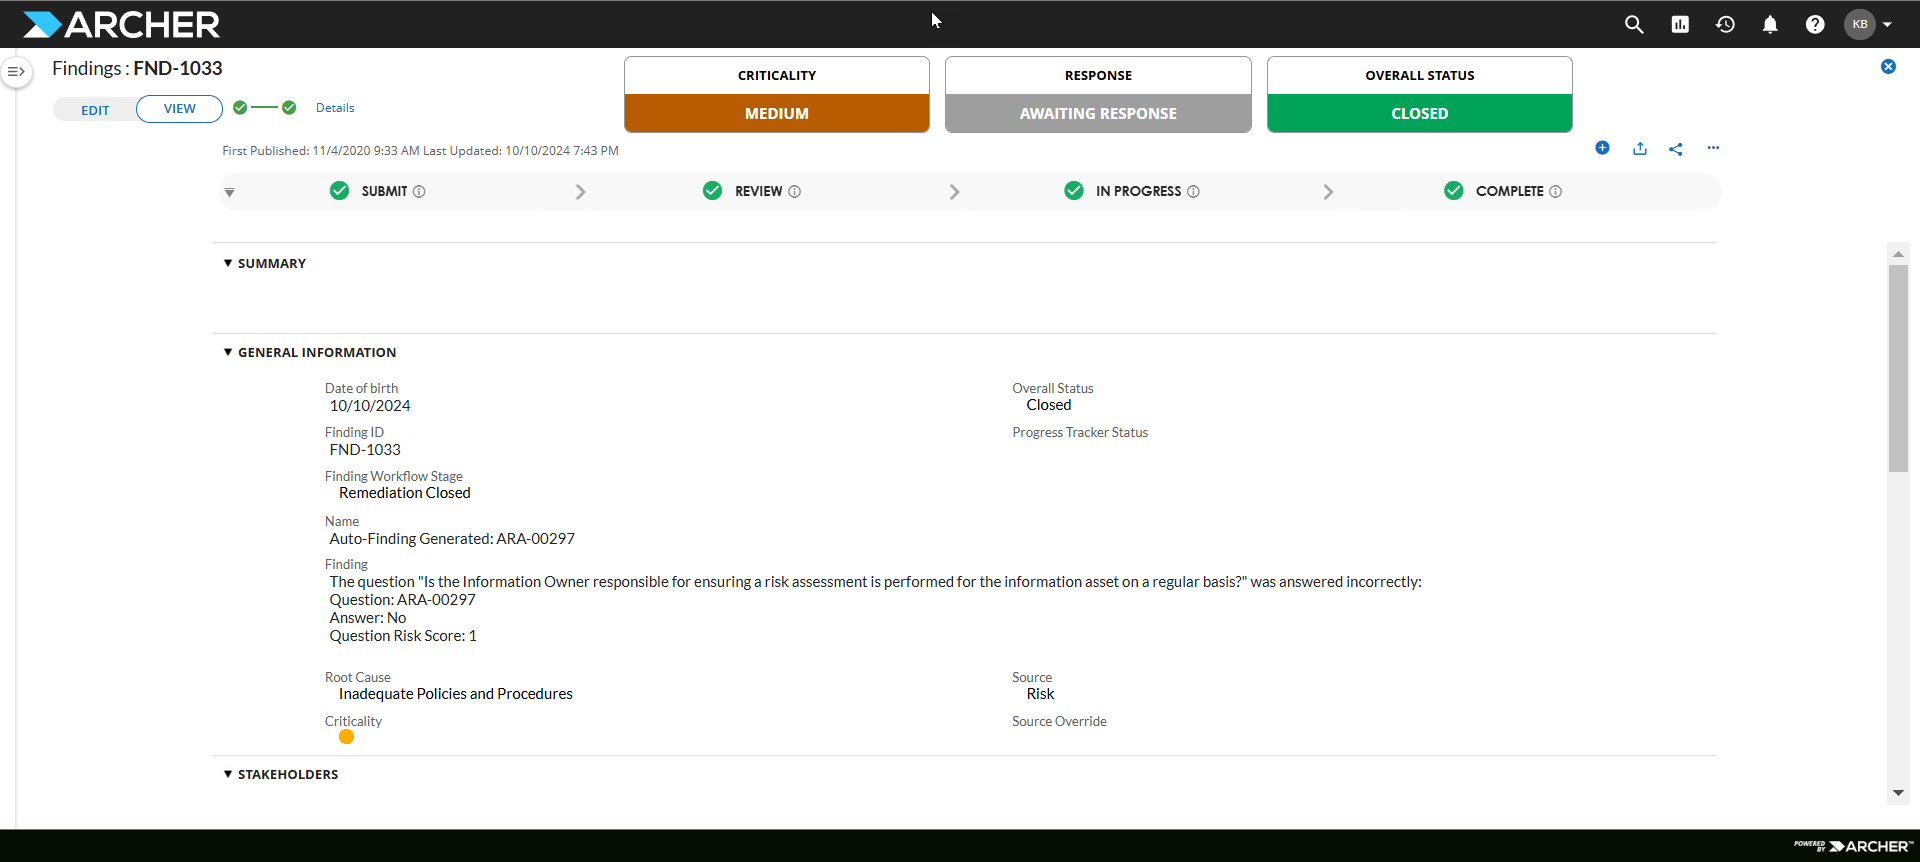Collapse the STAKEHOLDERS section
This screenshot has width=1920, height=862.
228,774
